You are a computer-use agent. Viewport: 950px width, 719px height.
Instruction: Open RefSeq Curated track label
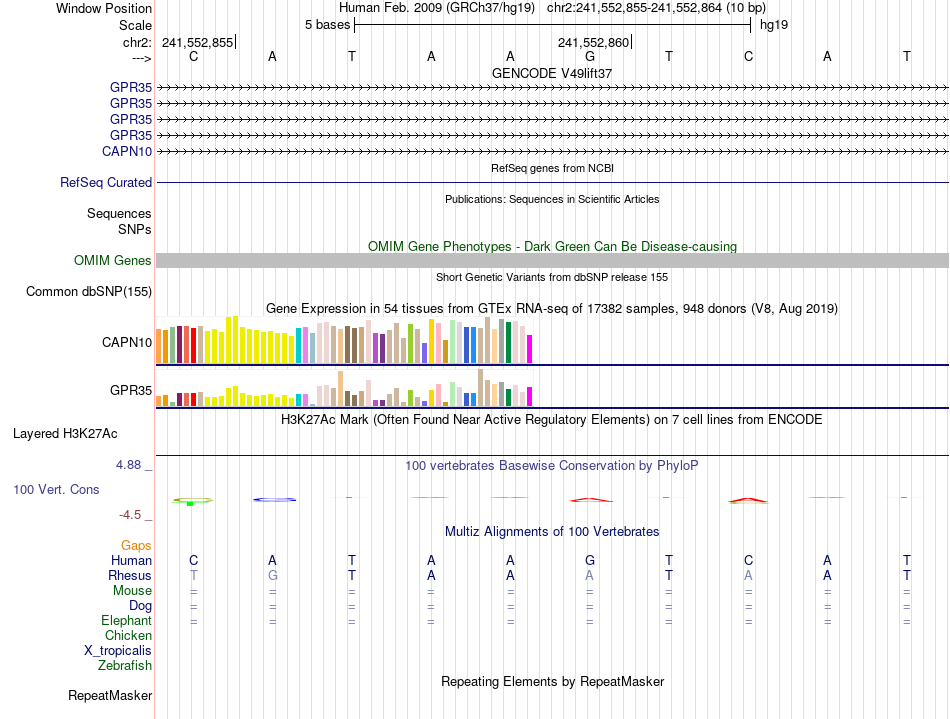click(x=106, y=182)
